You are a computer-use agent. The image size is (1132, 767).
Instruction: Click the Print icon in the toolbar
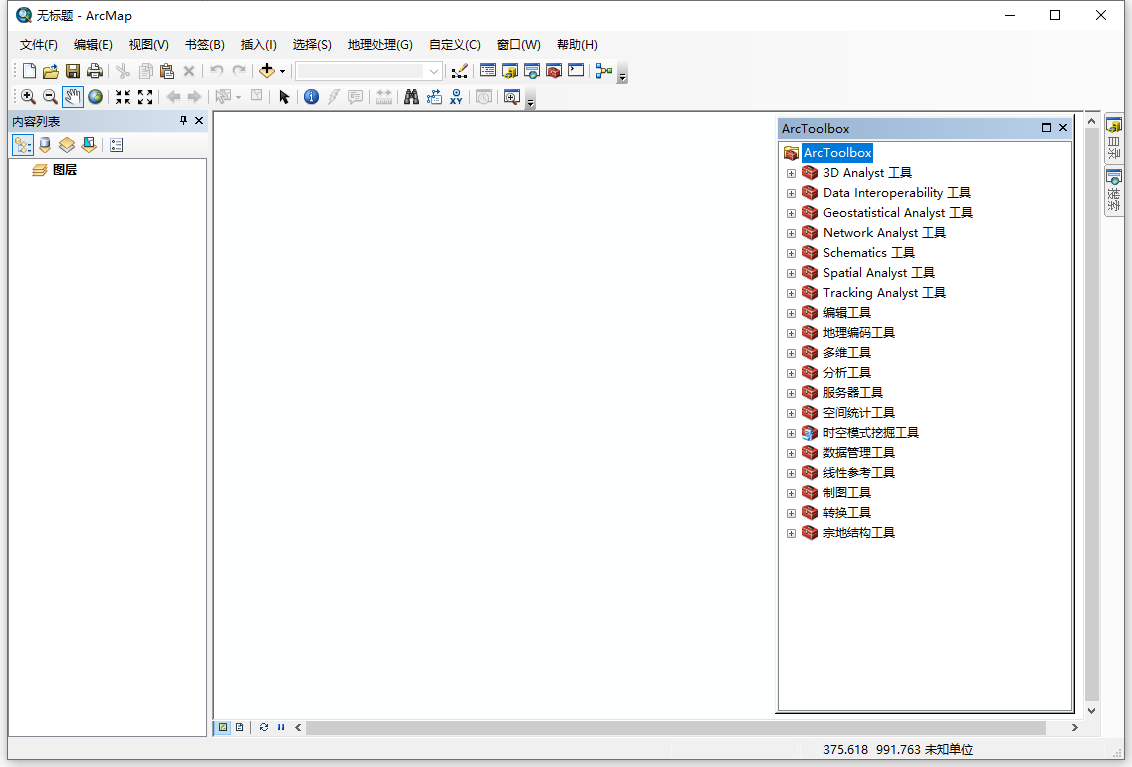[95, 71]
